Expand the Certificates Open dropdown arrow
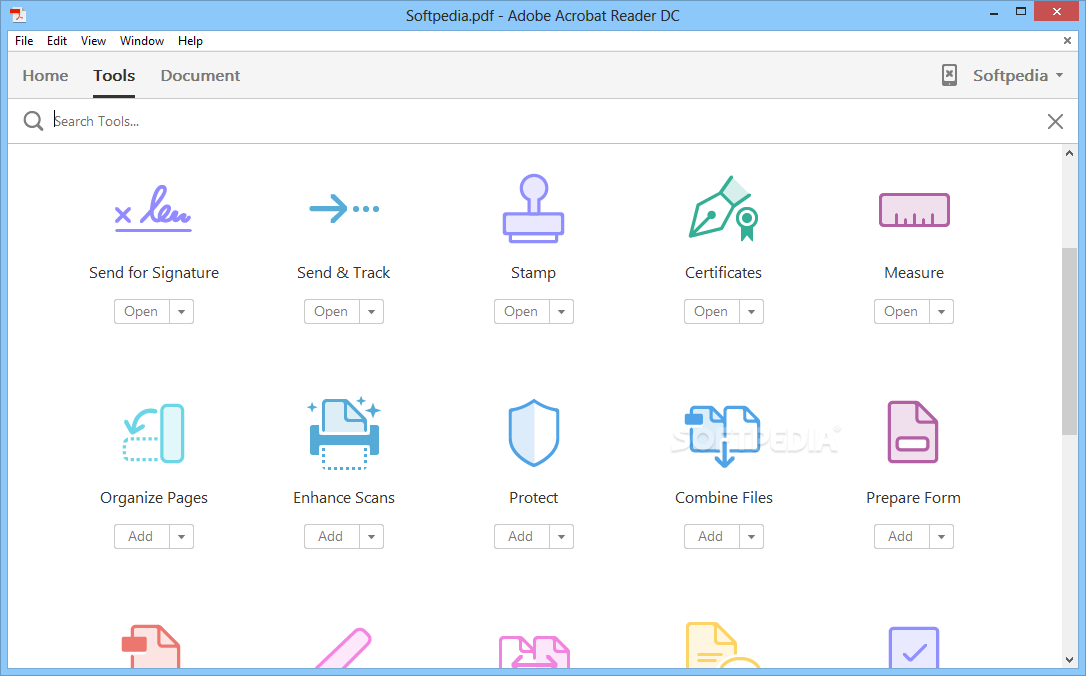1086x676 pixels. coord(751,312)
